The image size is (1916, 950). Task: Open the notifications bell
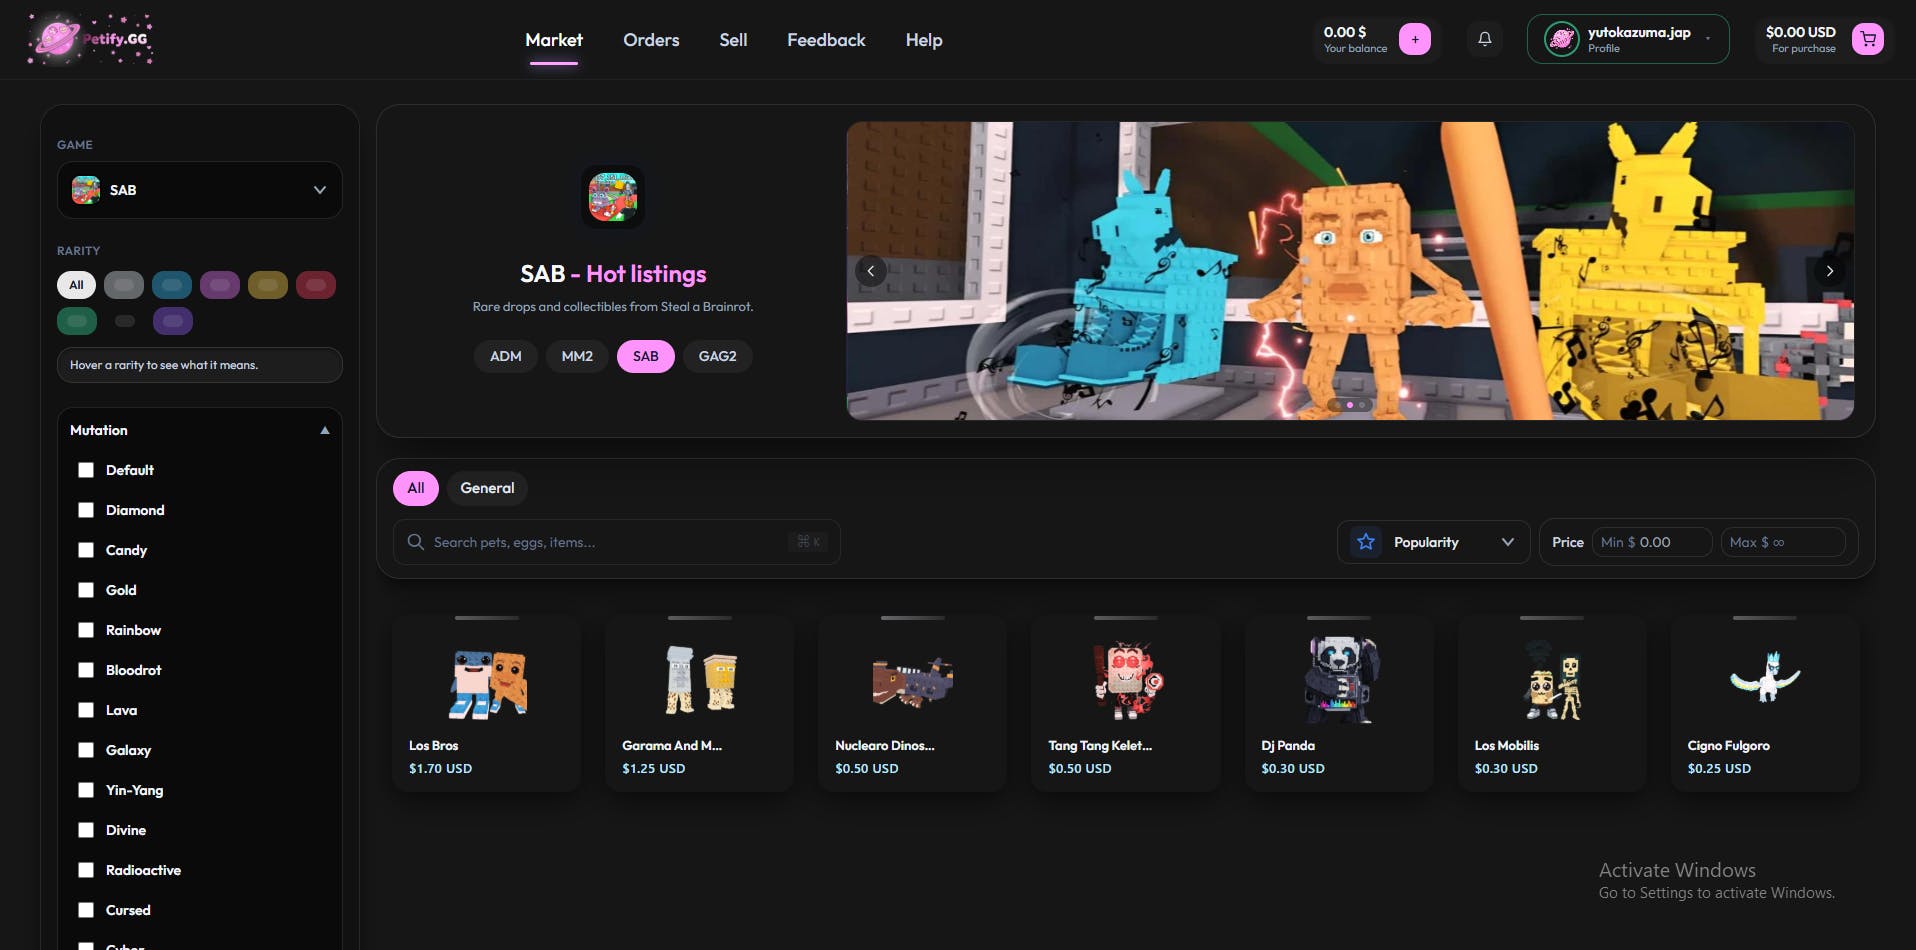tap(1485, 39)
